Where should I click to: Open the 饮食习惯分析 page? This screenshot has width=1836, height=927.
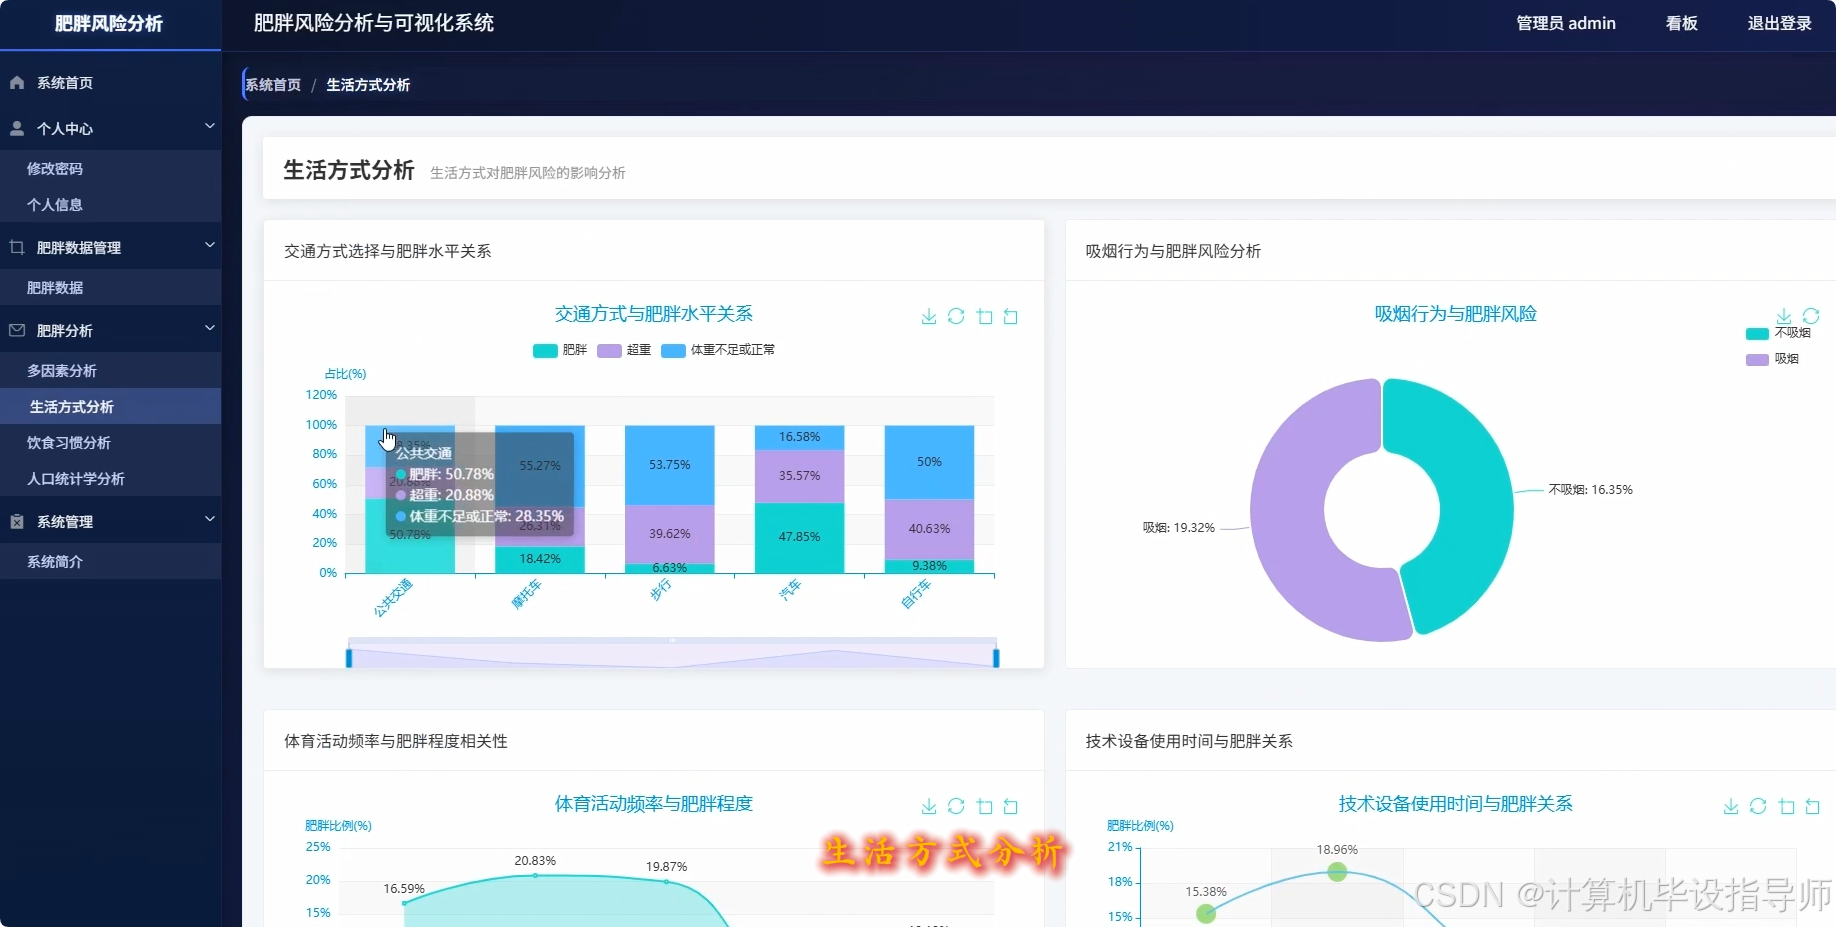coord(70,442)
